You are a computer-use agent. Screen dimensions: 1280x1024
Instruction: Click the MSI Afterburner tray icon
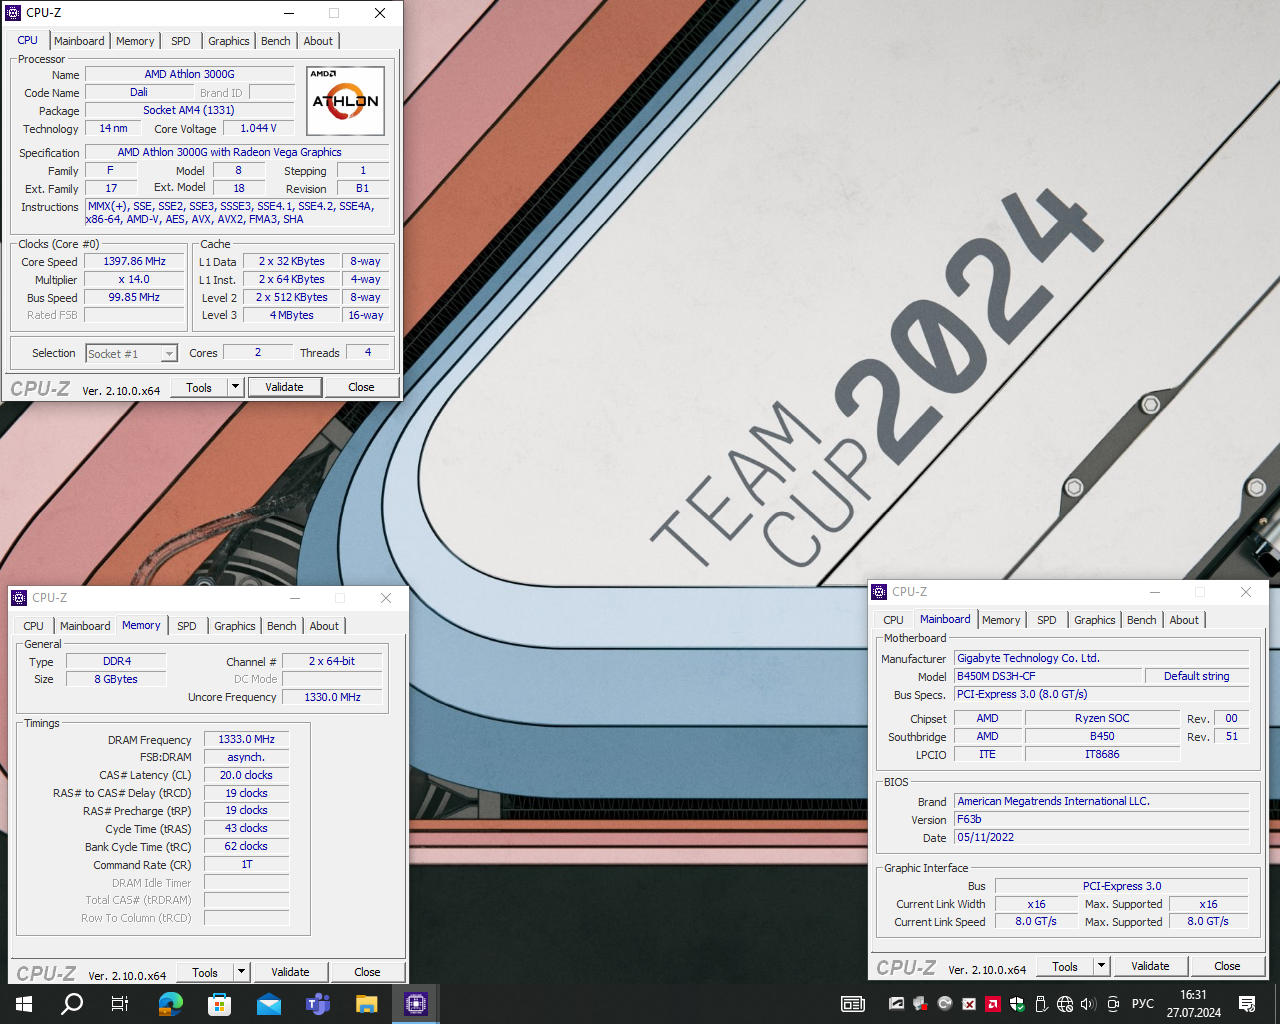click(897, 1004)
